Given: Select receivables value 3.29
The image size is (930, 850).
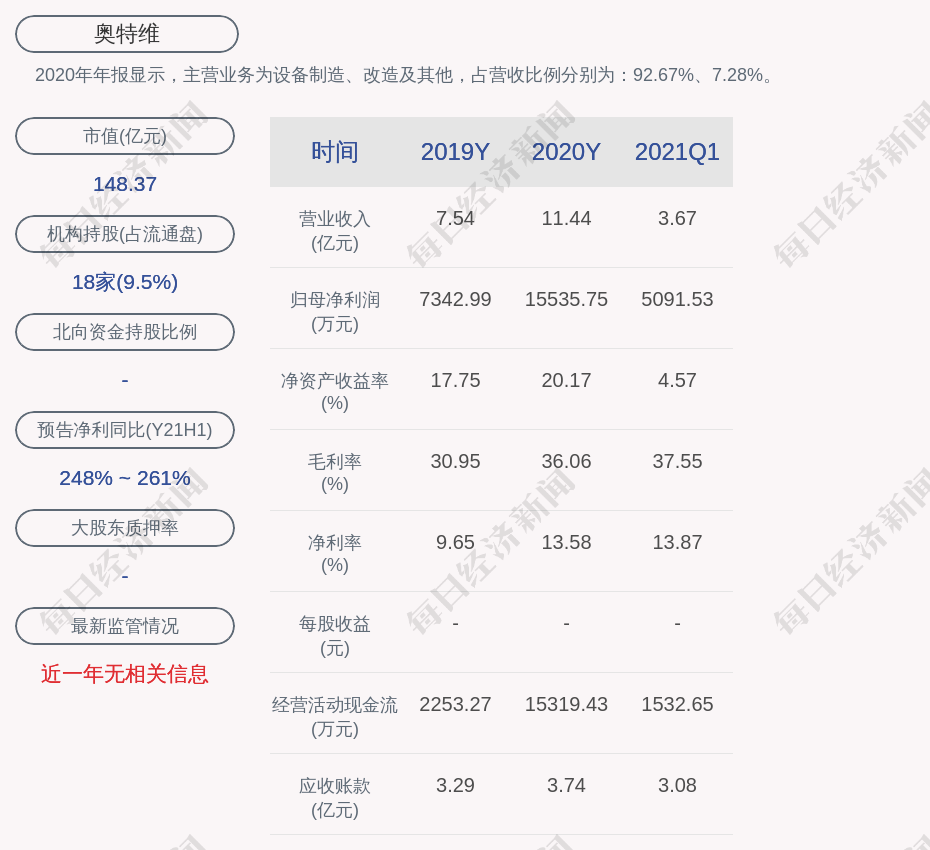Looking at the screenshot, I should point(455,785).
